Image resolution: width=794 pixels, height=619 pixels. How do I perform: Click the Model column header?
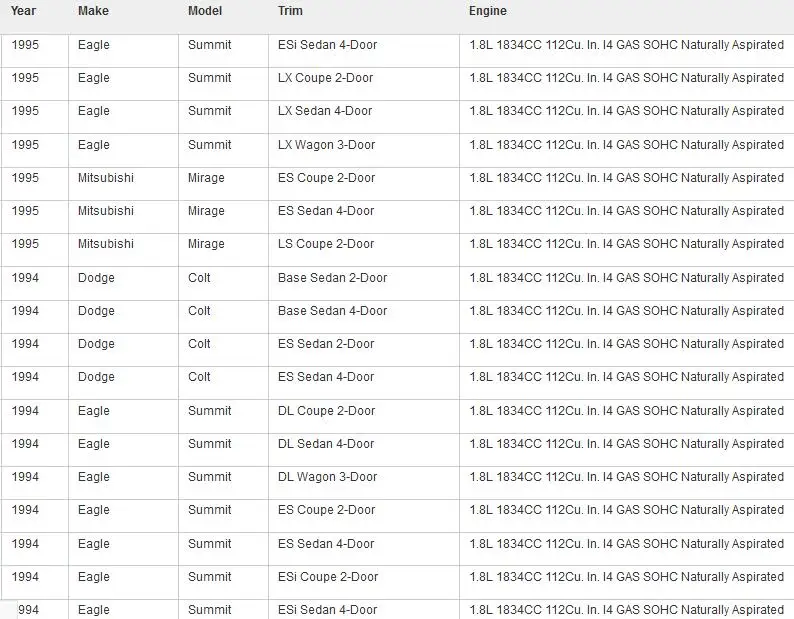click(x=205, y=11)
